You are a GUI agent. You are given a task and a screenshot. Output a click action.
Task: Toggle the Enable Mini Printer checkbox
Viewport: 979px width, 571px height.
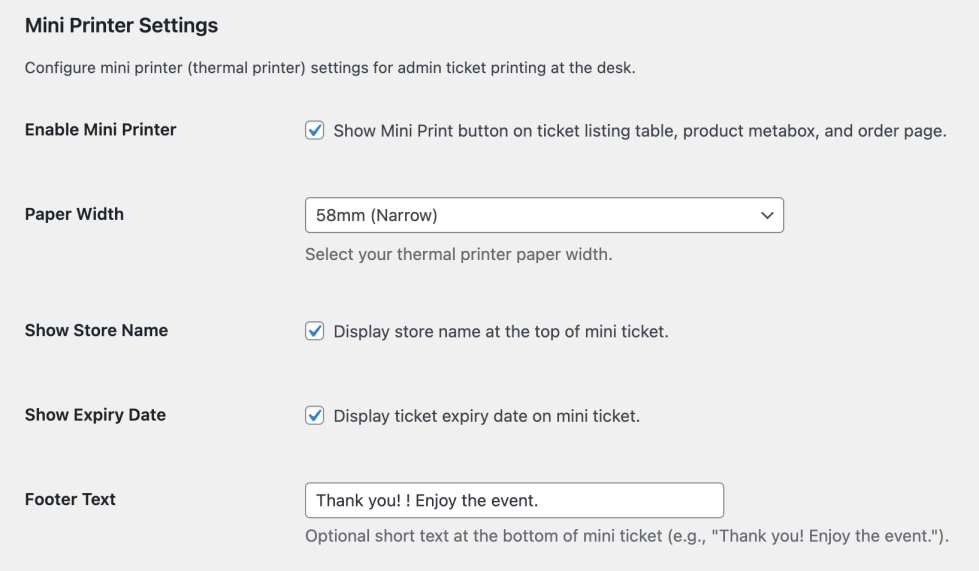click(315, 131)
